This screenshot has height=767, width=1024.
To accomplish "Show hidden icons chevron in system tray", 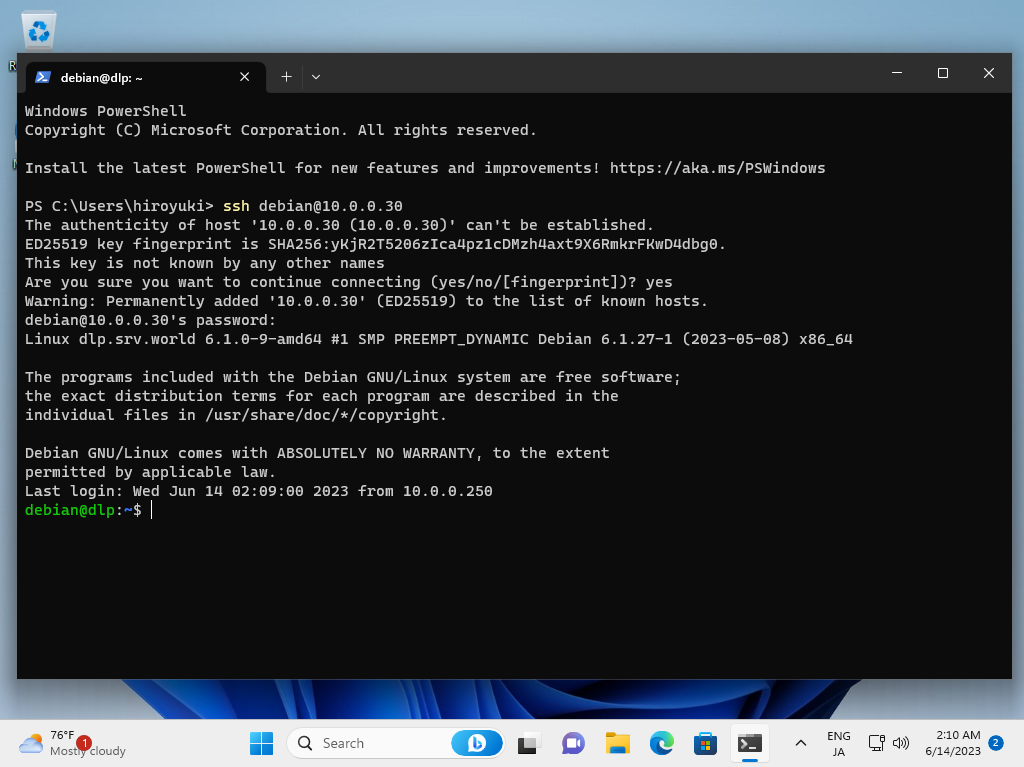I will tap(801, 743).
